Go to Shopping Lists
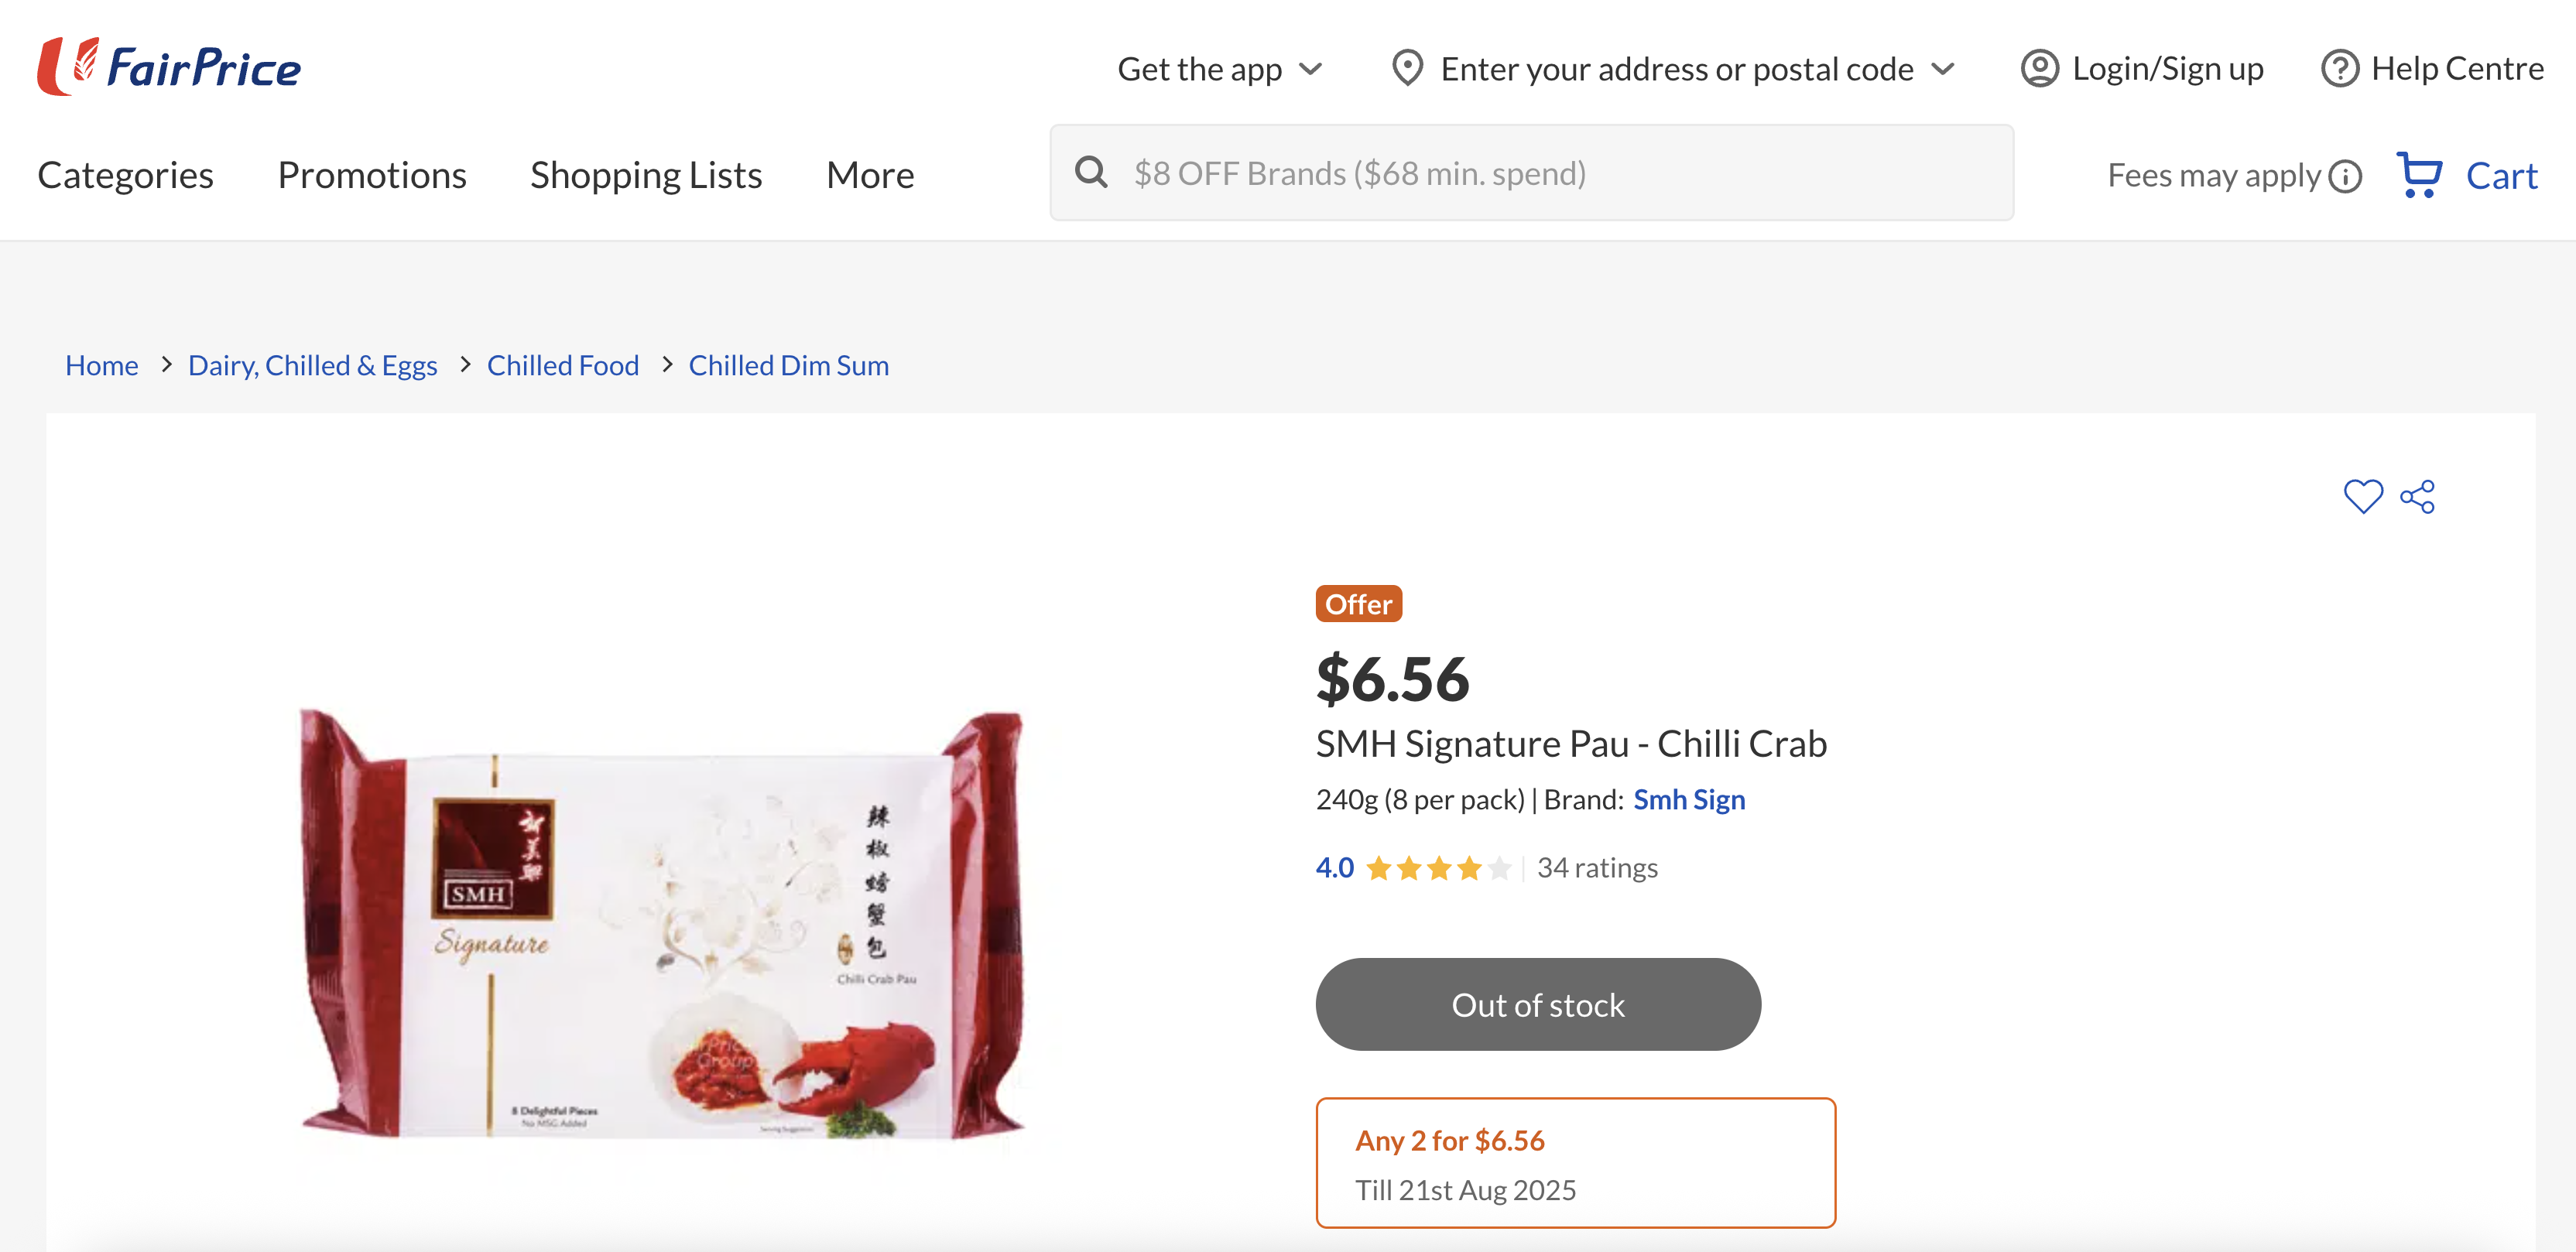This screenshot has height=1252, width=2576. [x=646, y=175]
